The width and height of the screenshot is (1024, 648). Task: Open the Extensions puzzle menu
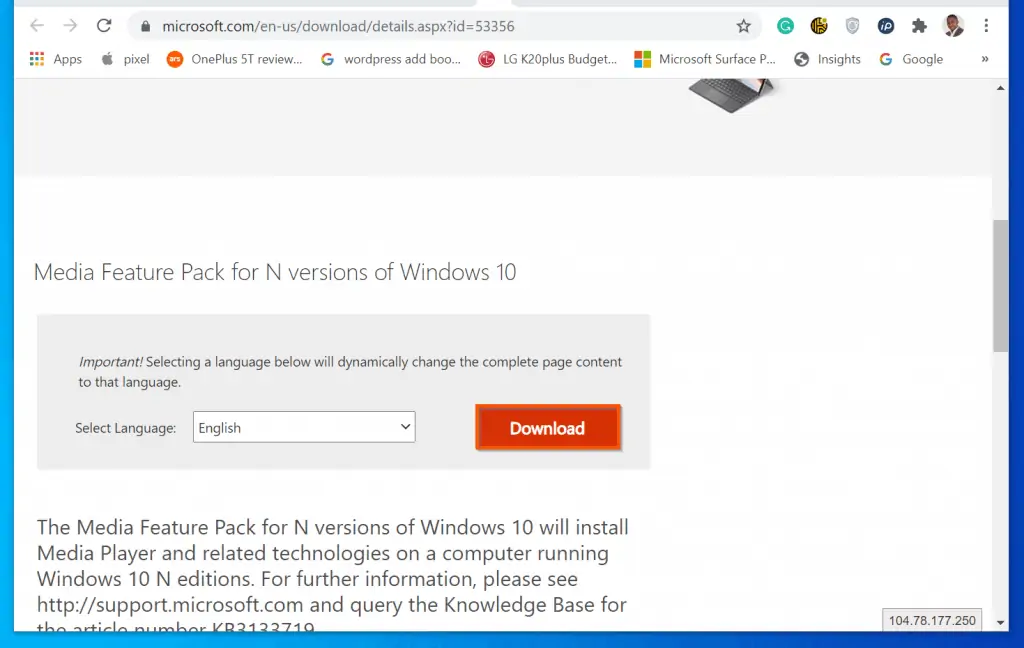coord(919,26)
